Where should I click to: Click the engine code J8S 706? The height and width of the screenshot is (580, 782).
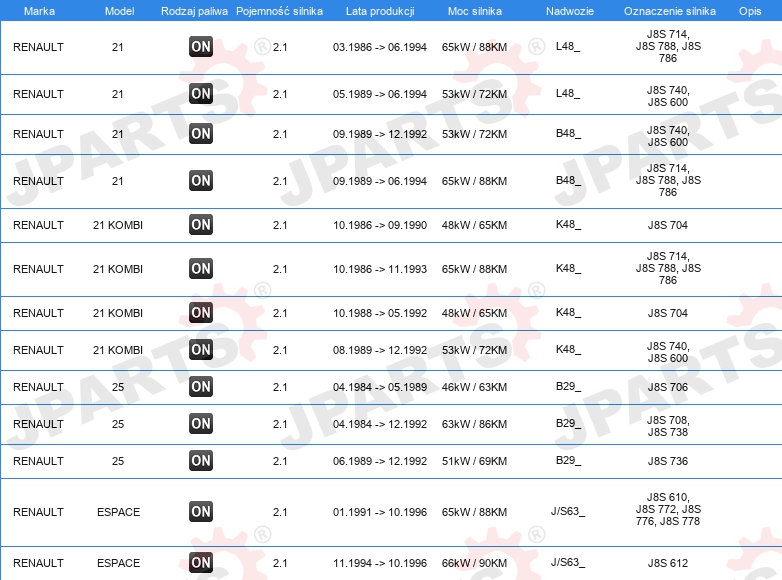coord(668,387)
